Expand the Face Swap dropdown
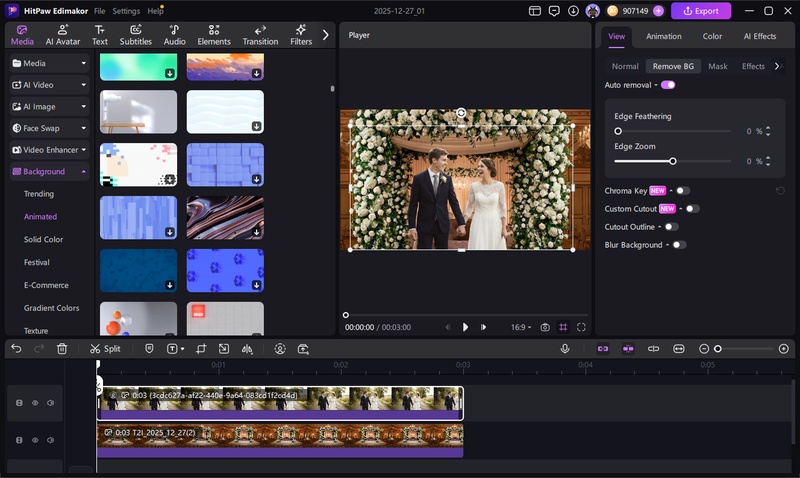Screen dimensions: 800x478 49,128
